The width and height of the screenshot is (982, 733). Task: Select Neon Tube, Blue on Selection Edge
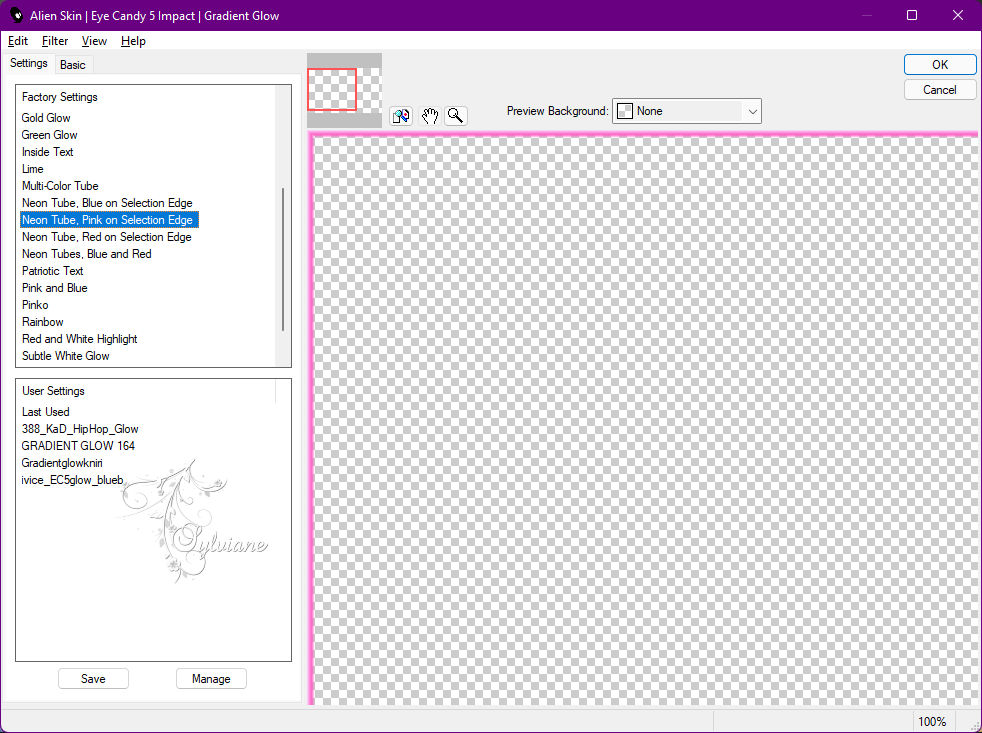pos(107,202)
